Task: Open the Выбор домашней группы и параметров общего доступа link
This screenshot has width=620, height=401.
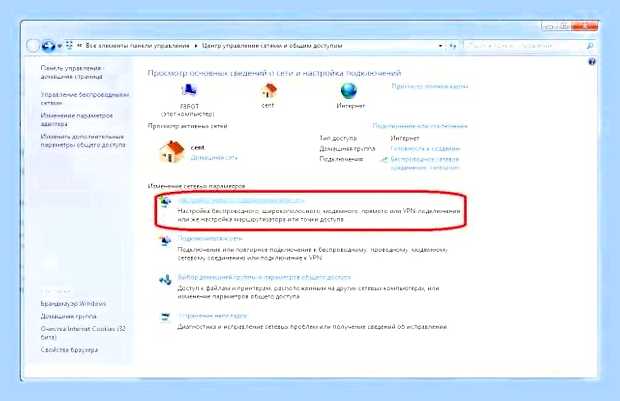Action: 264,277
